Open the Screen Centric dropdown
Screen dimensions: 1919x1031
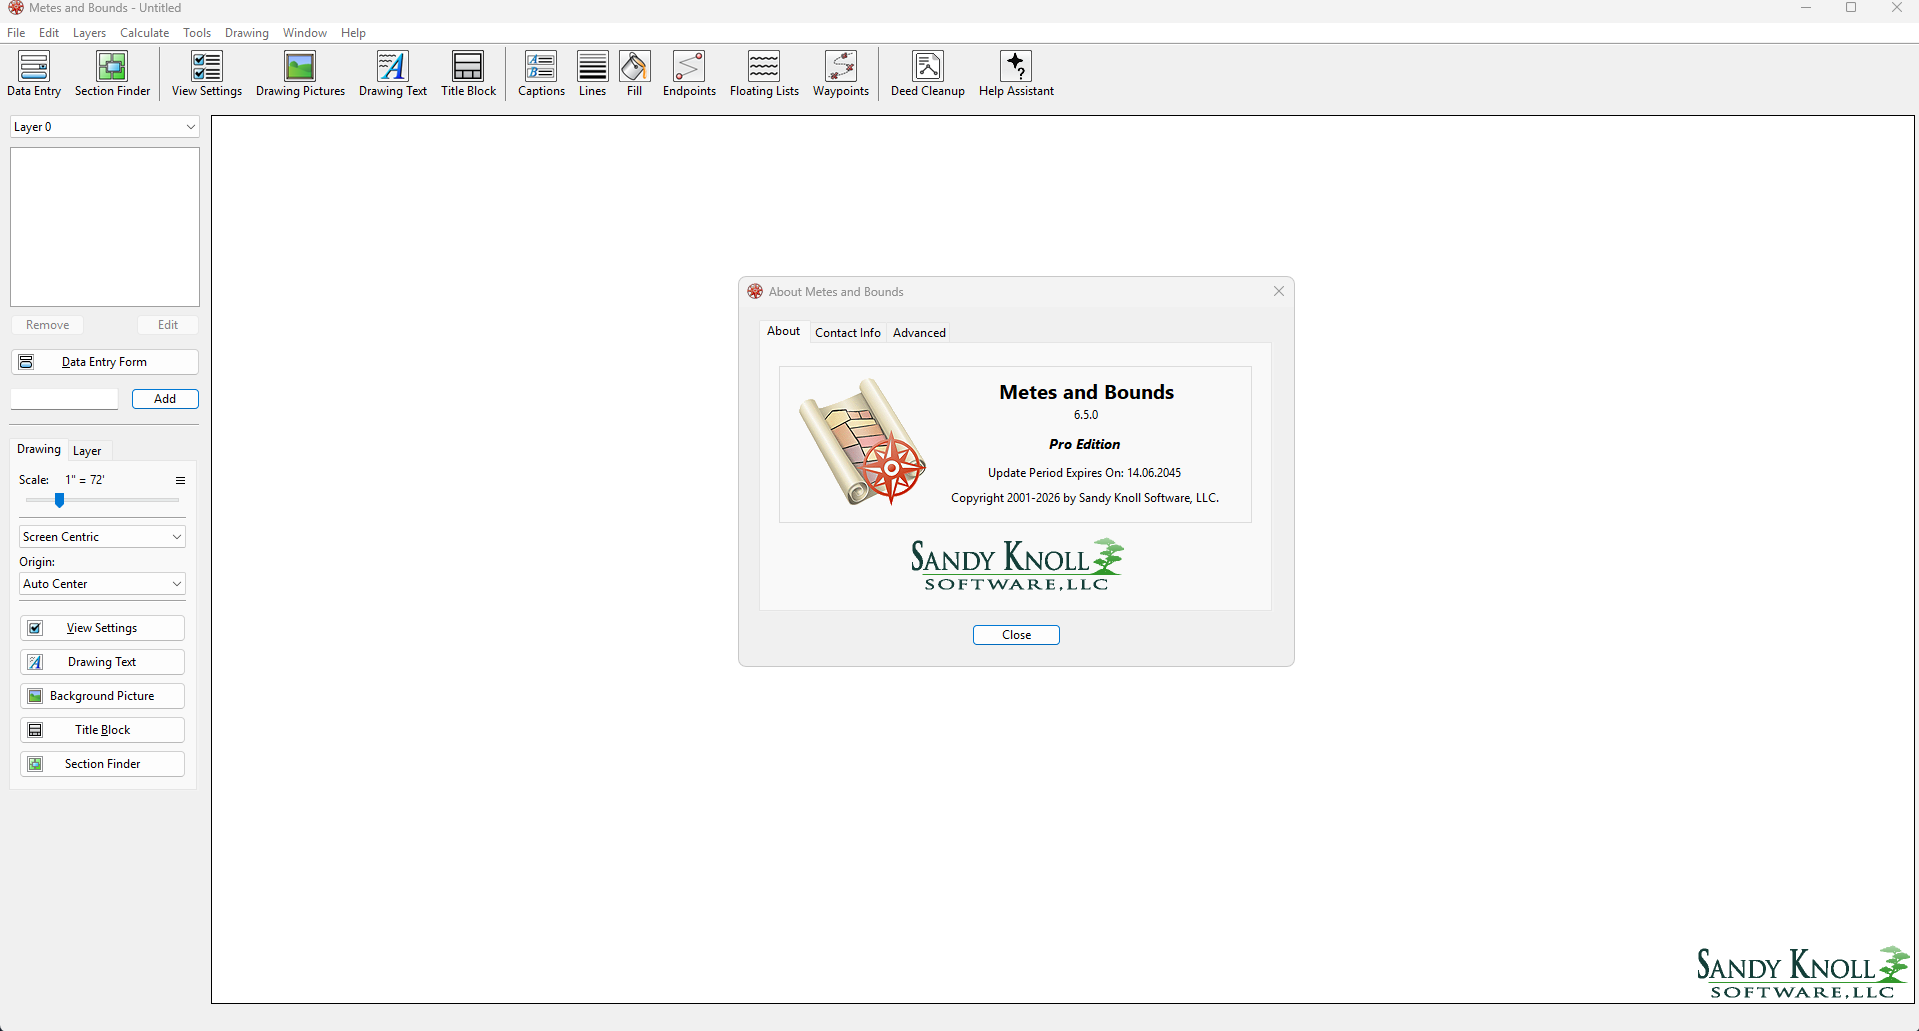(x=102, y=537)
